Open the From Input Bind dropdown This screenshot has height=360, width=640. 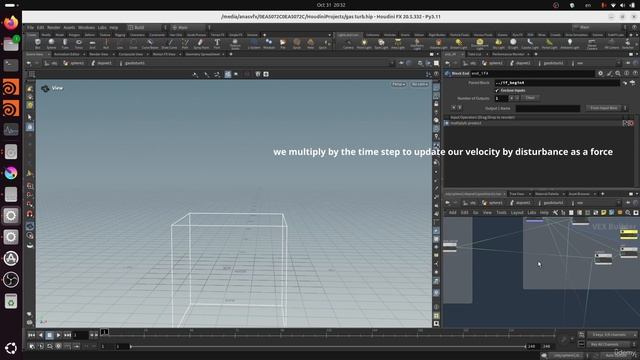tap(606, 108)
